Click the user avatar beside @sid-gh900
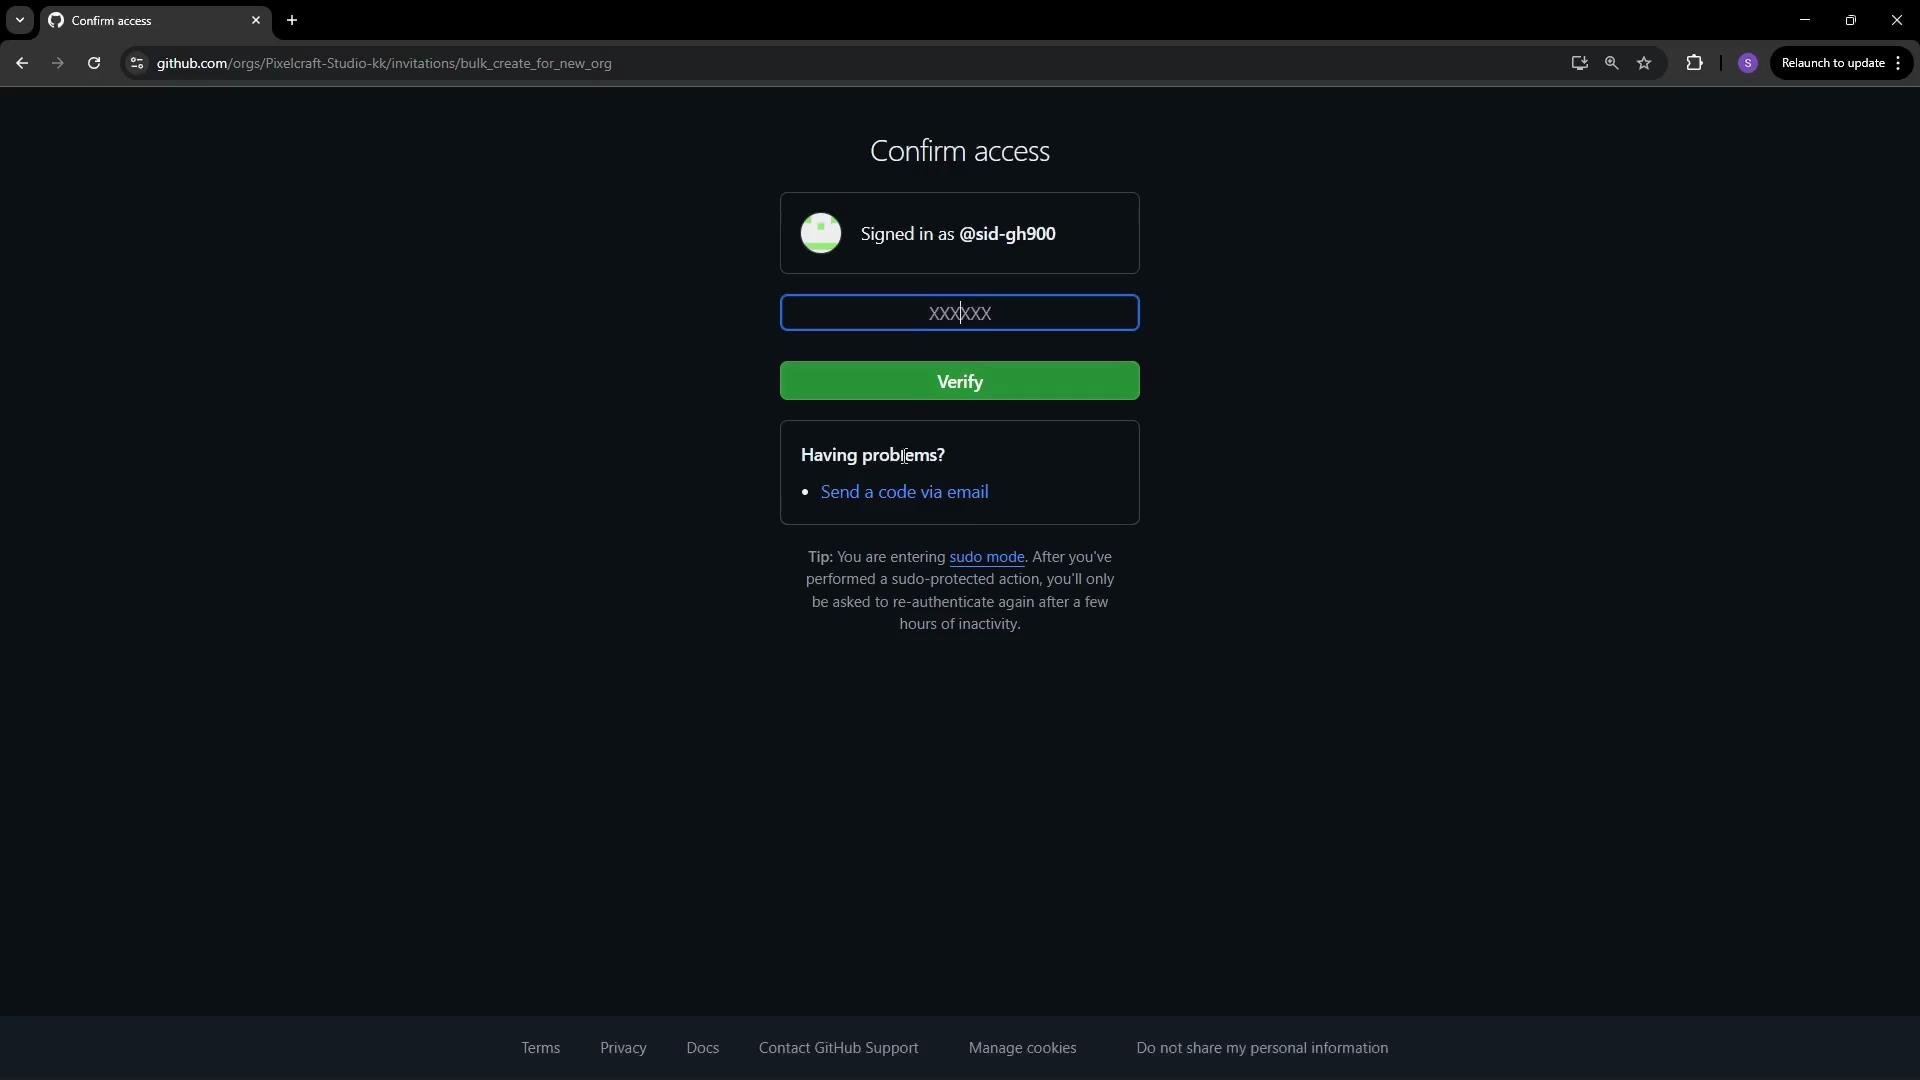This screenshot has height=1080, width=1920. coord(821,233)
